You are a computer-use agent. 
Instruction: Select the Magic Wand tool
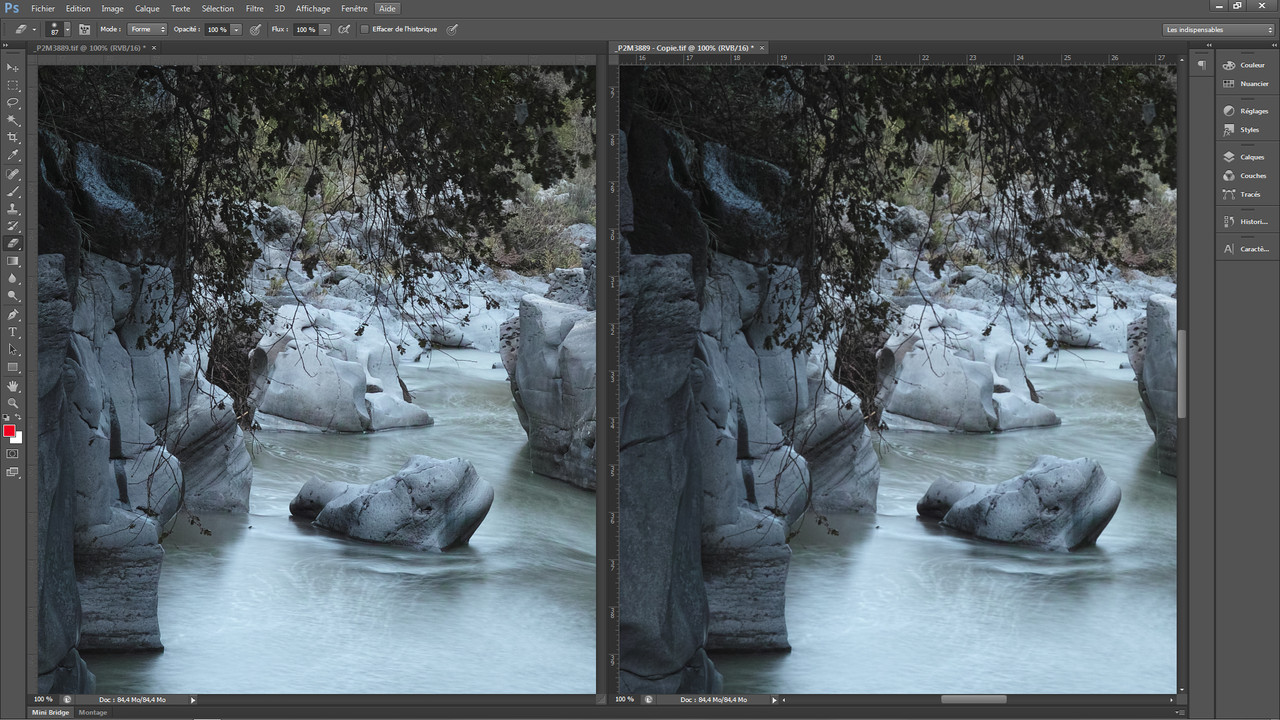point(13,120)
